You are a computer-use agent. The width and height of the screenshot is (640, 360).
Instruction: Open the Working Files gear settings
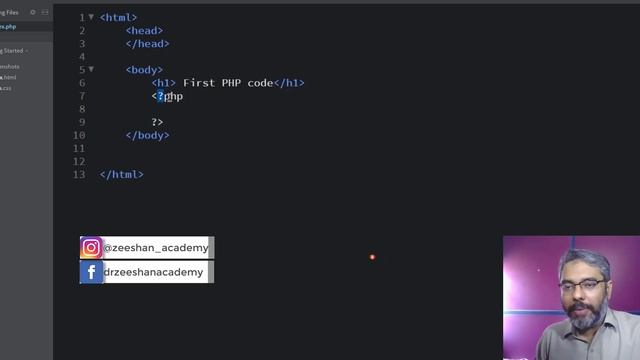tap(33, 12)
